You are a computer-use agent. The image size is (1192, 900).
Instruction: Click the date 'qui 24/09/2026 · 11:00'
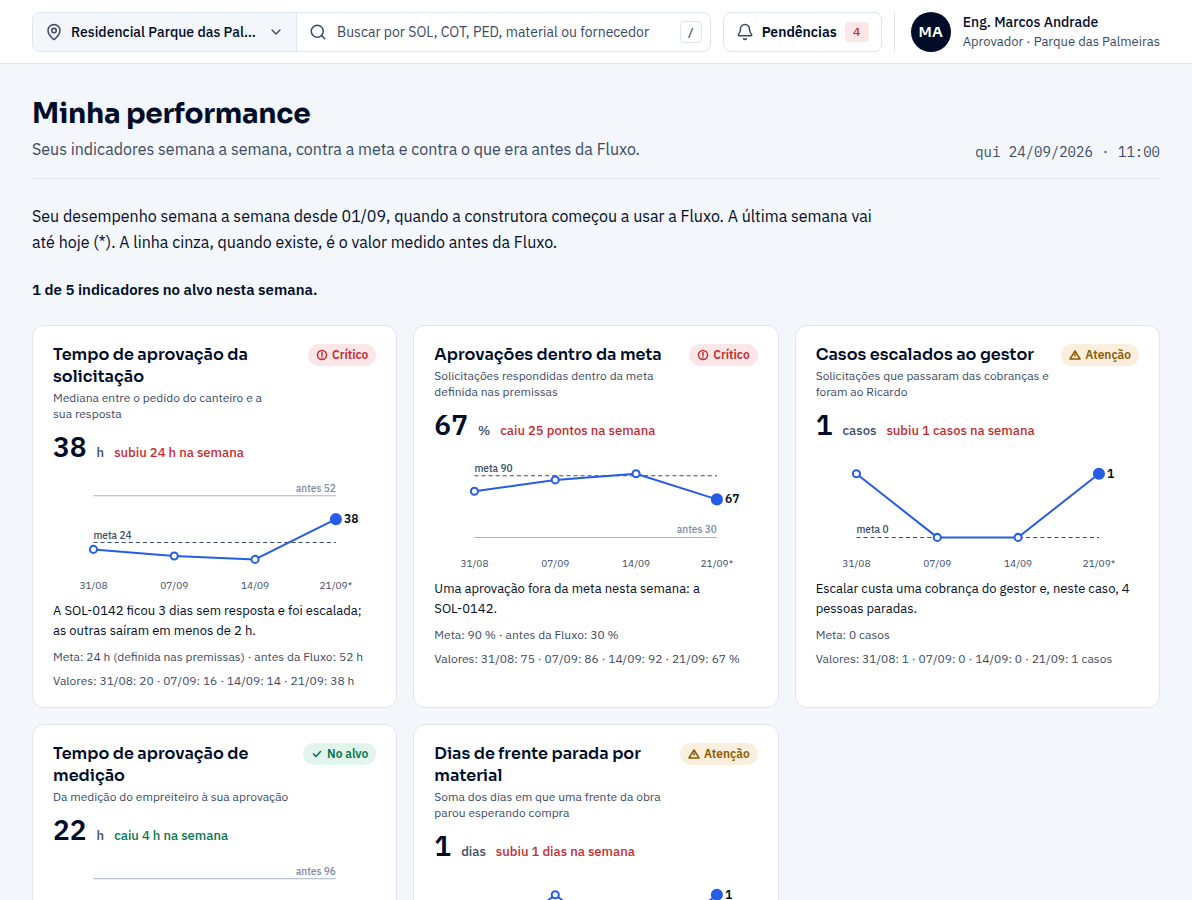pos(1067,152)
